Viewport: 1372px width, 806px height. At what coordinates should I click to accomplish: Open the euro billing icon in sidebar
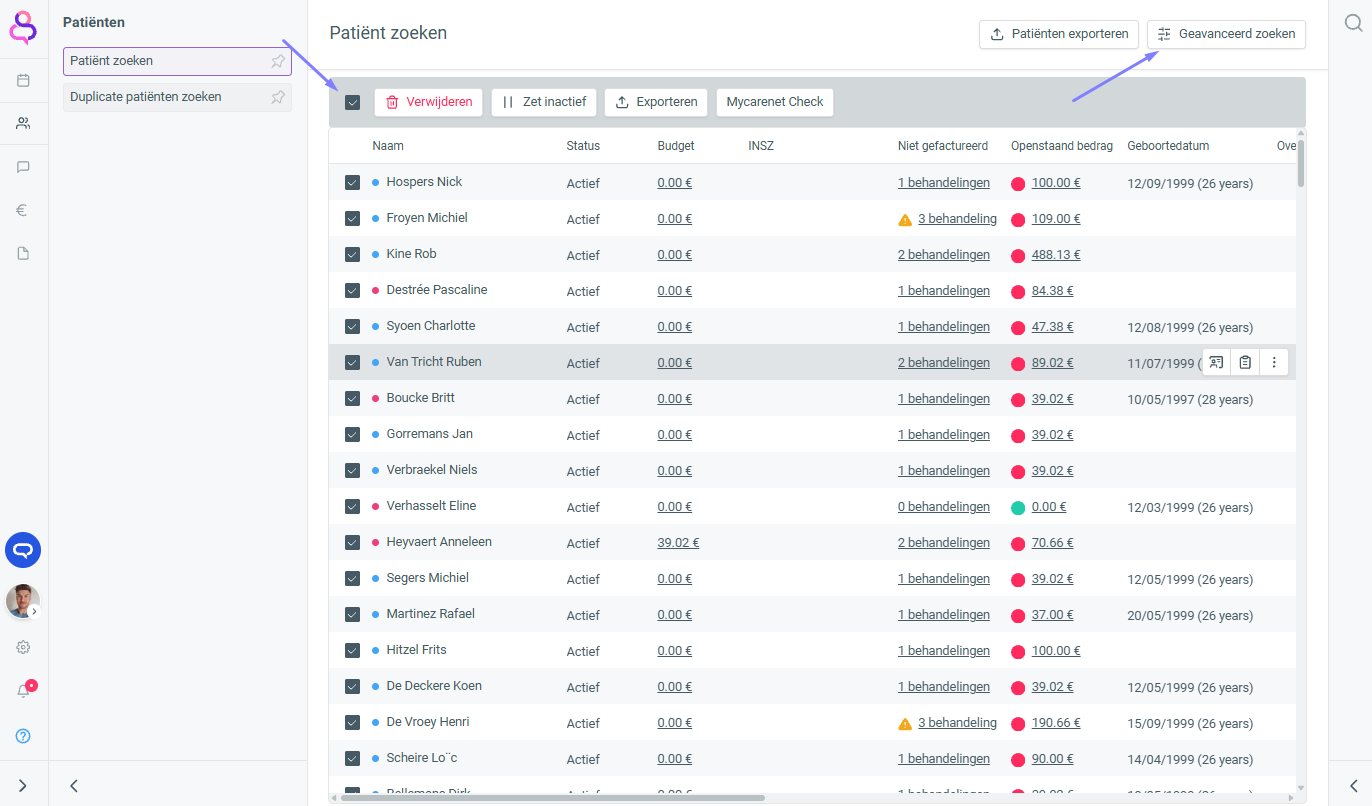(23, 210)
